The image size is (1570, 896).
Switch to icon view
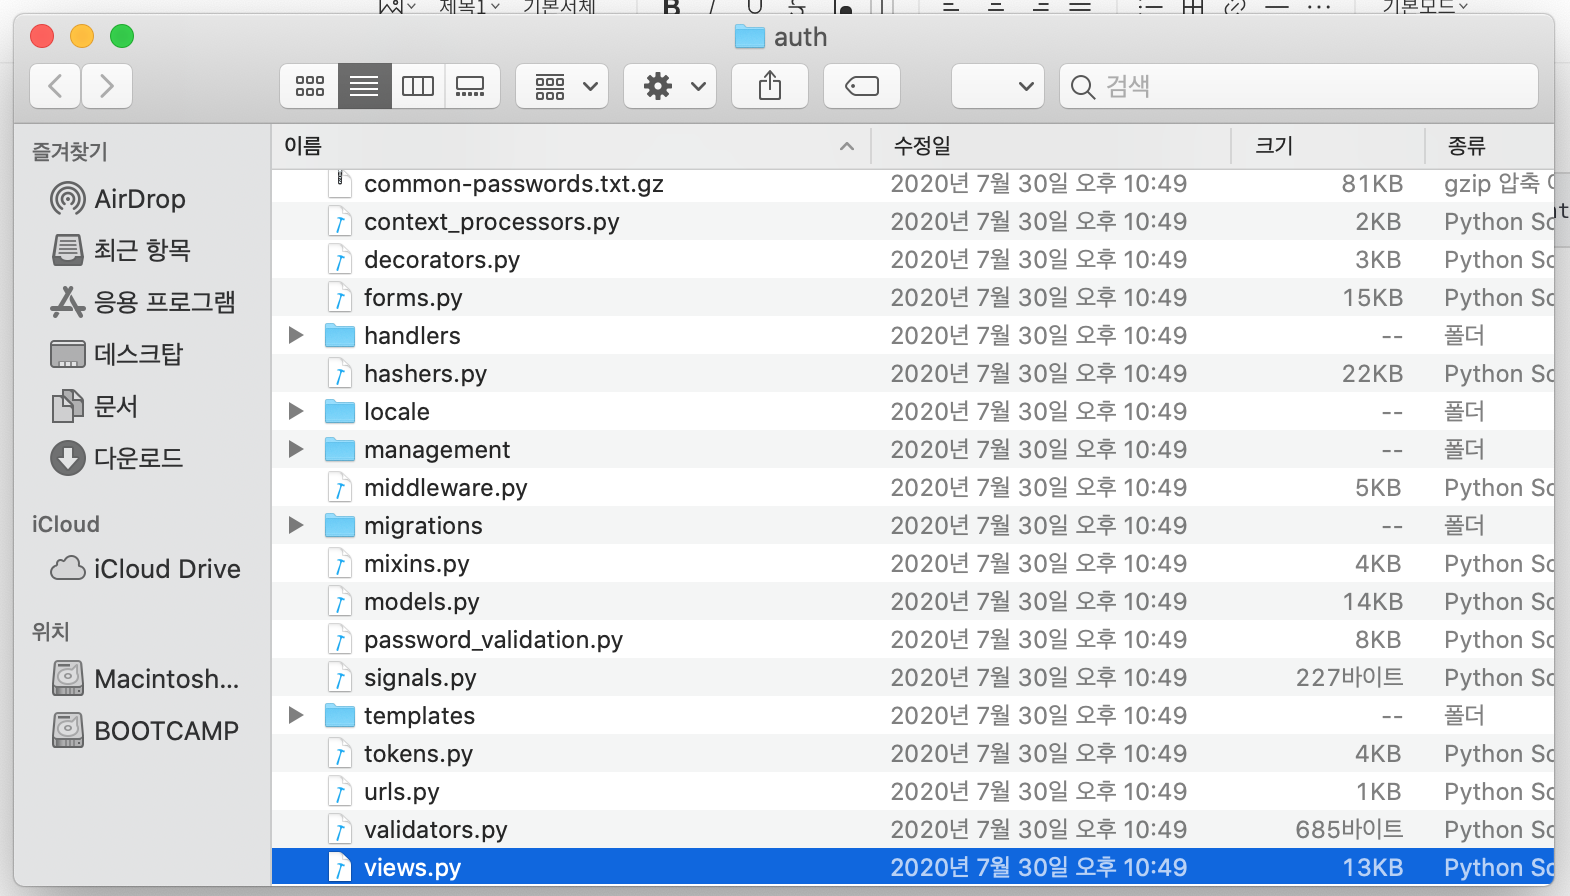[310, 86]
